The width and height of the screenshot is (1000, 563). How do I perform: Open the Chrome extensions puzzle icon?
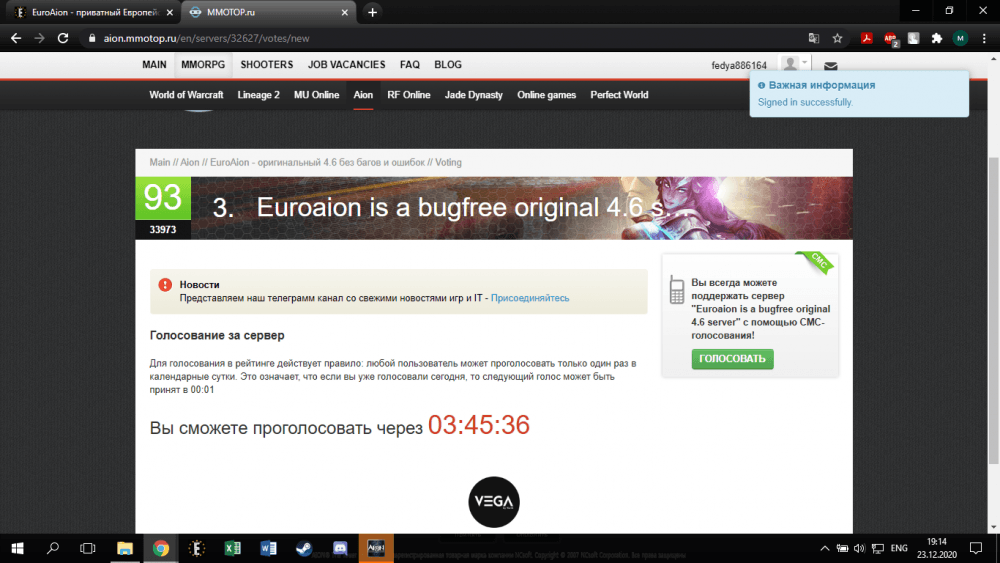tap(936, 39)
